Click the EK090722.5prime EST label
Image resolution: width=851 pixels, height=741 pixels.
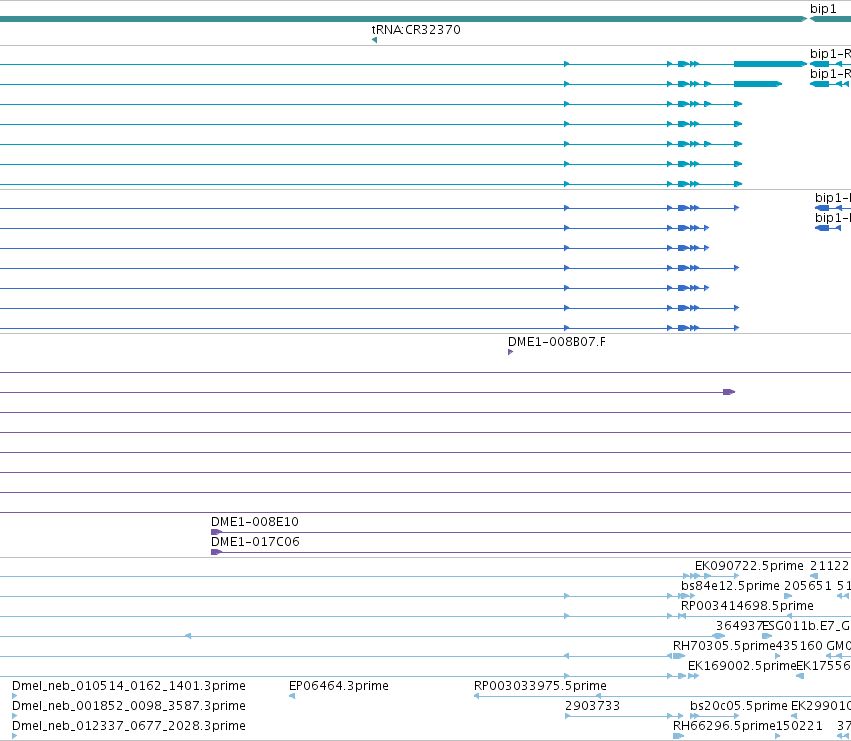click(x=749, y=566)
